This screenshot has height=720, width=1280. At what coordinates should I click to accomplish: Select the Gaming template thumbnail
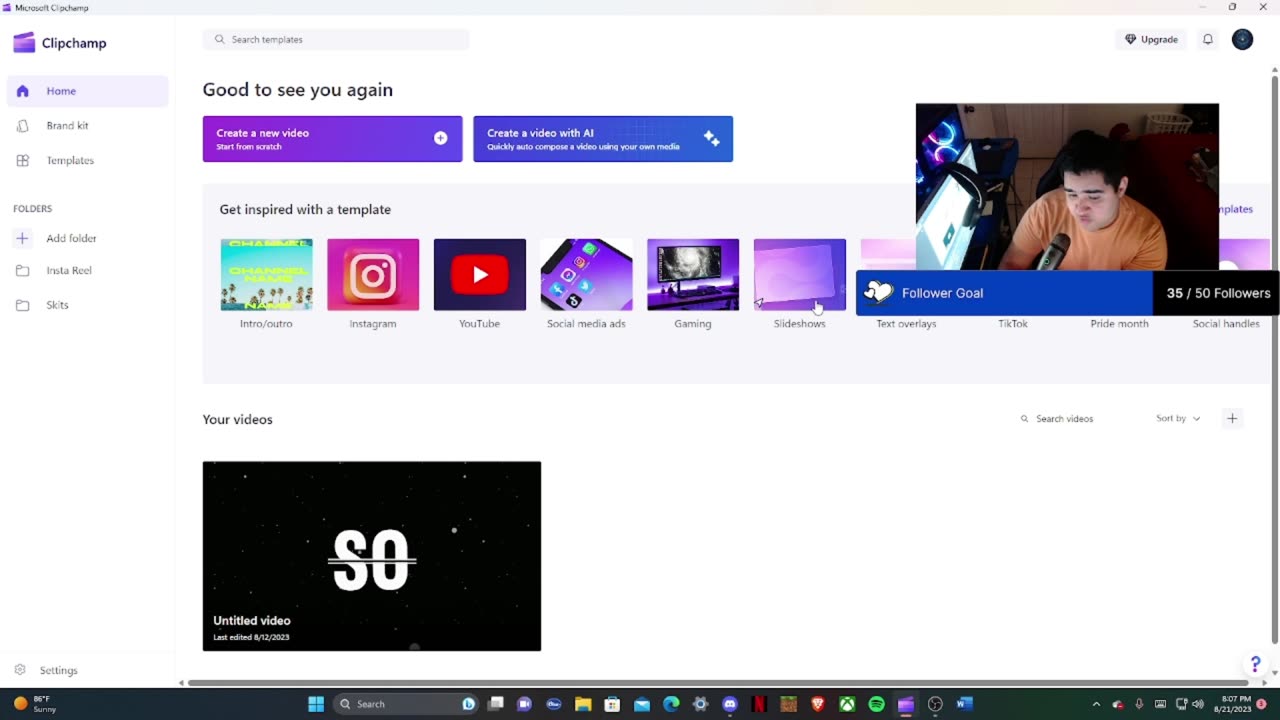693,275
